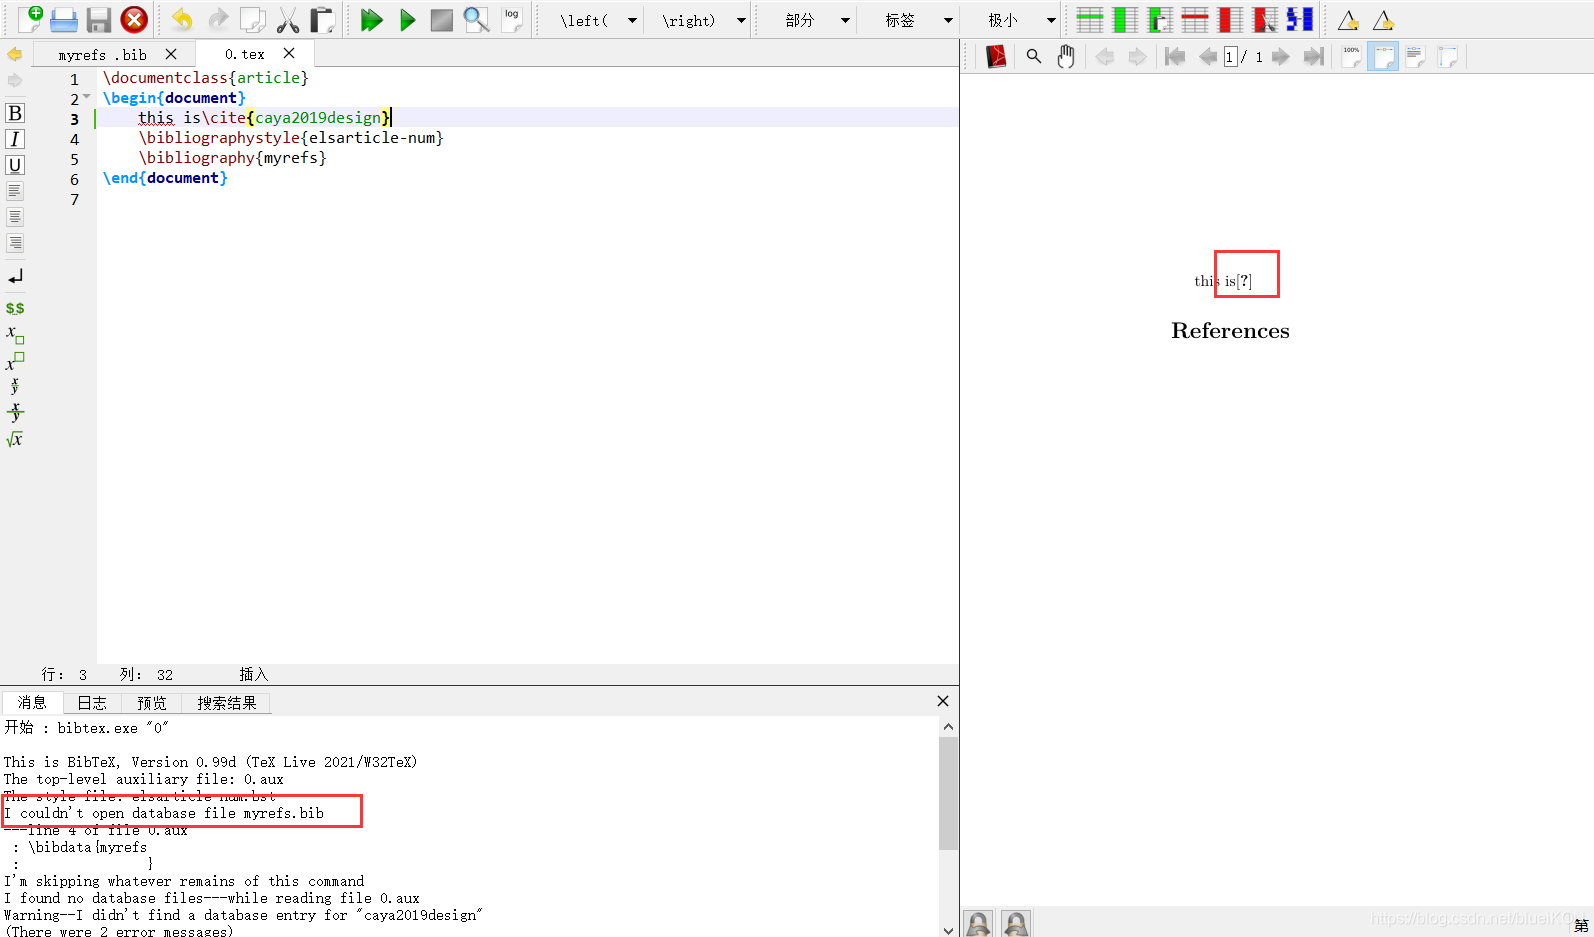Select the hand scroll tool in the PDF viewer

point(1066,57)
